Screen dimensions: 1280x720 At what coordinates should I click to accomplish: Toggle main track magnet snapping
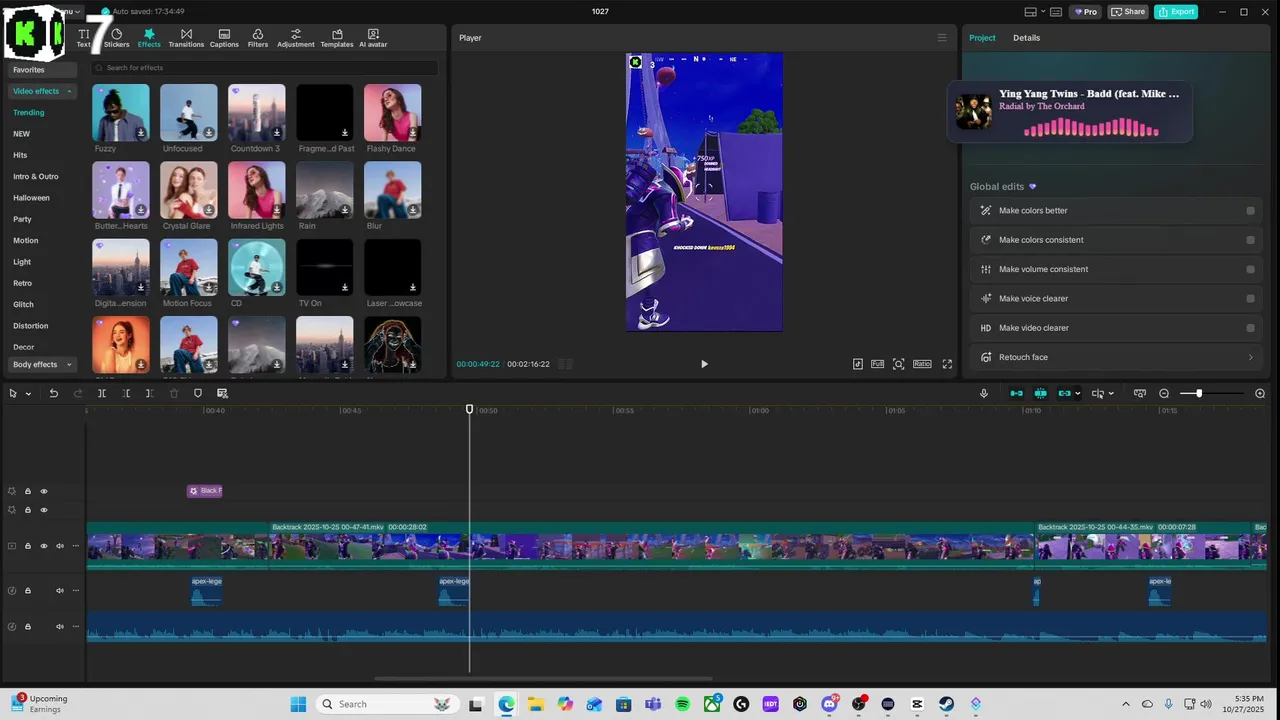point(1016,393)
